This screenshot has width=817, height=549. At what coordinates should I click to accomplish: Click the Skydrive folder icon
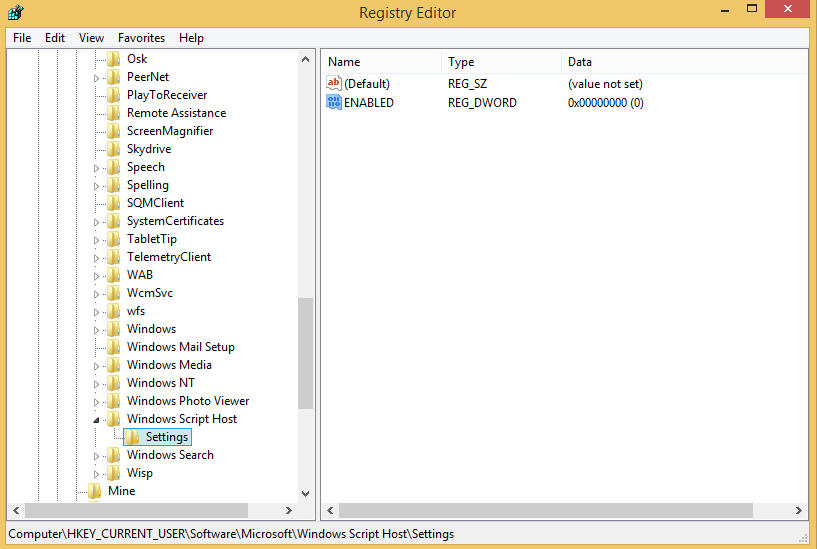pos(114,149)
